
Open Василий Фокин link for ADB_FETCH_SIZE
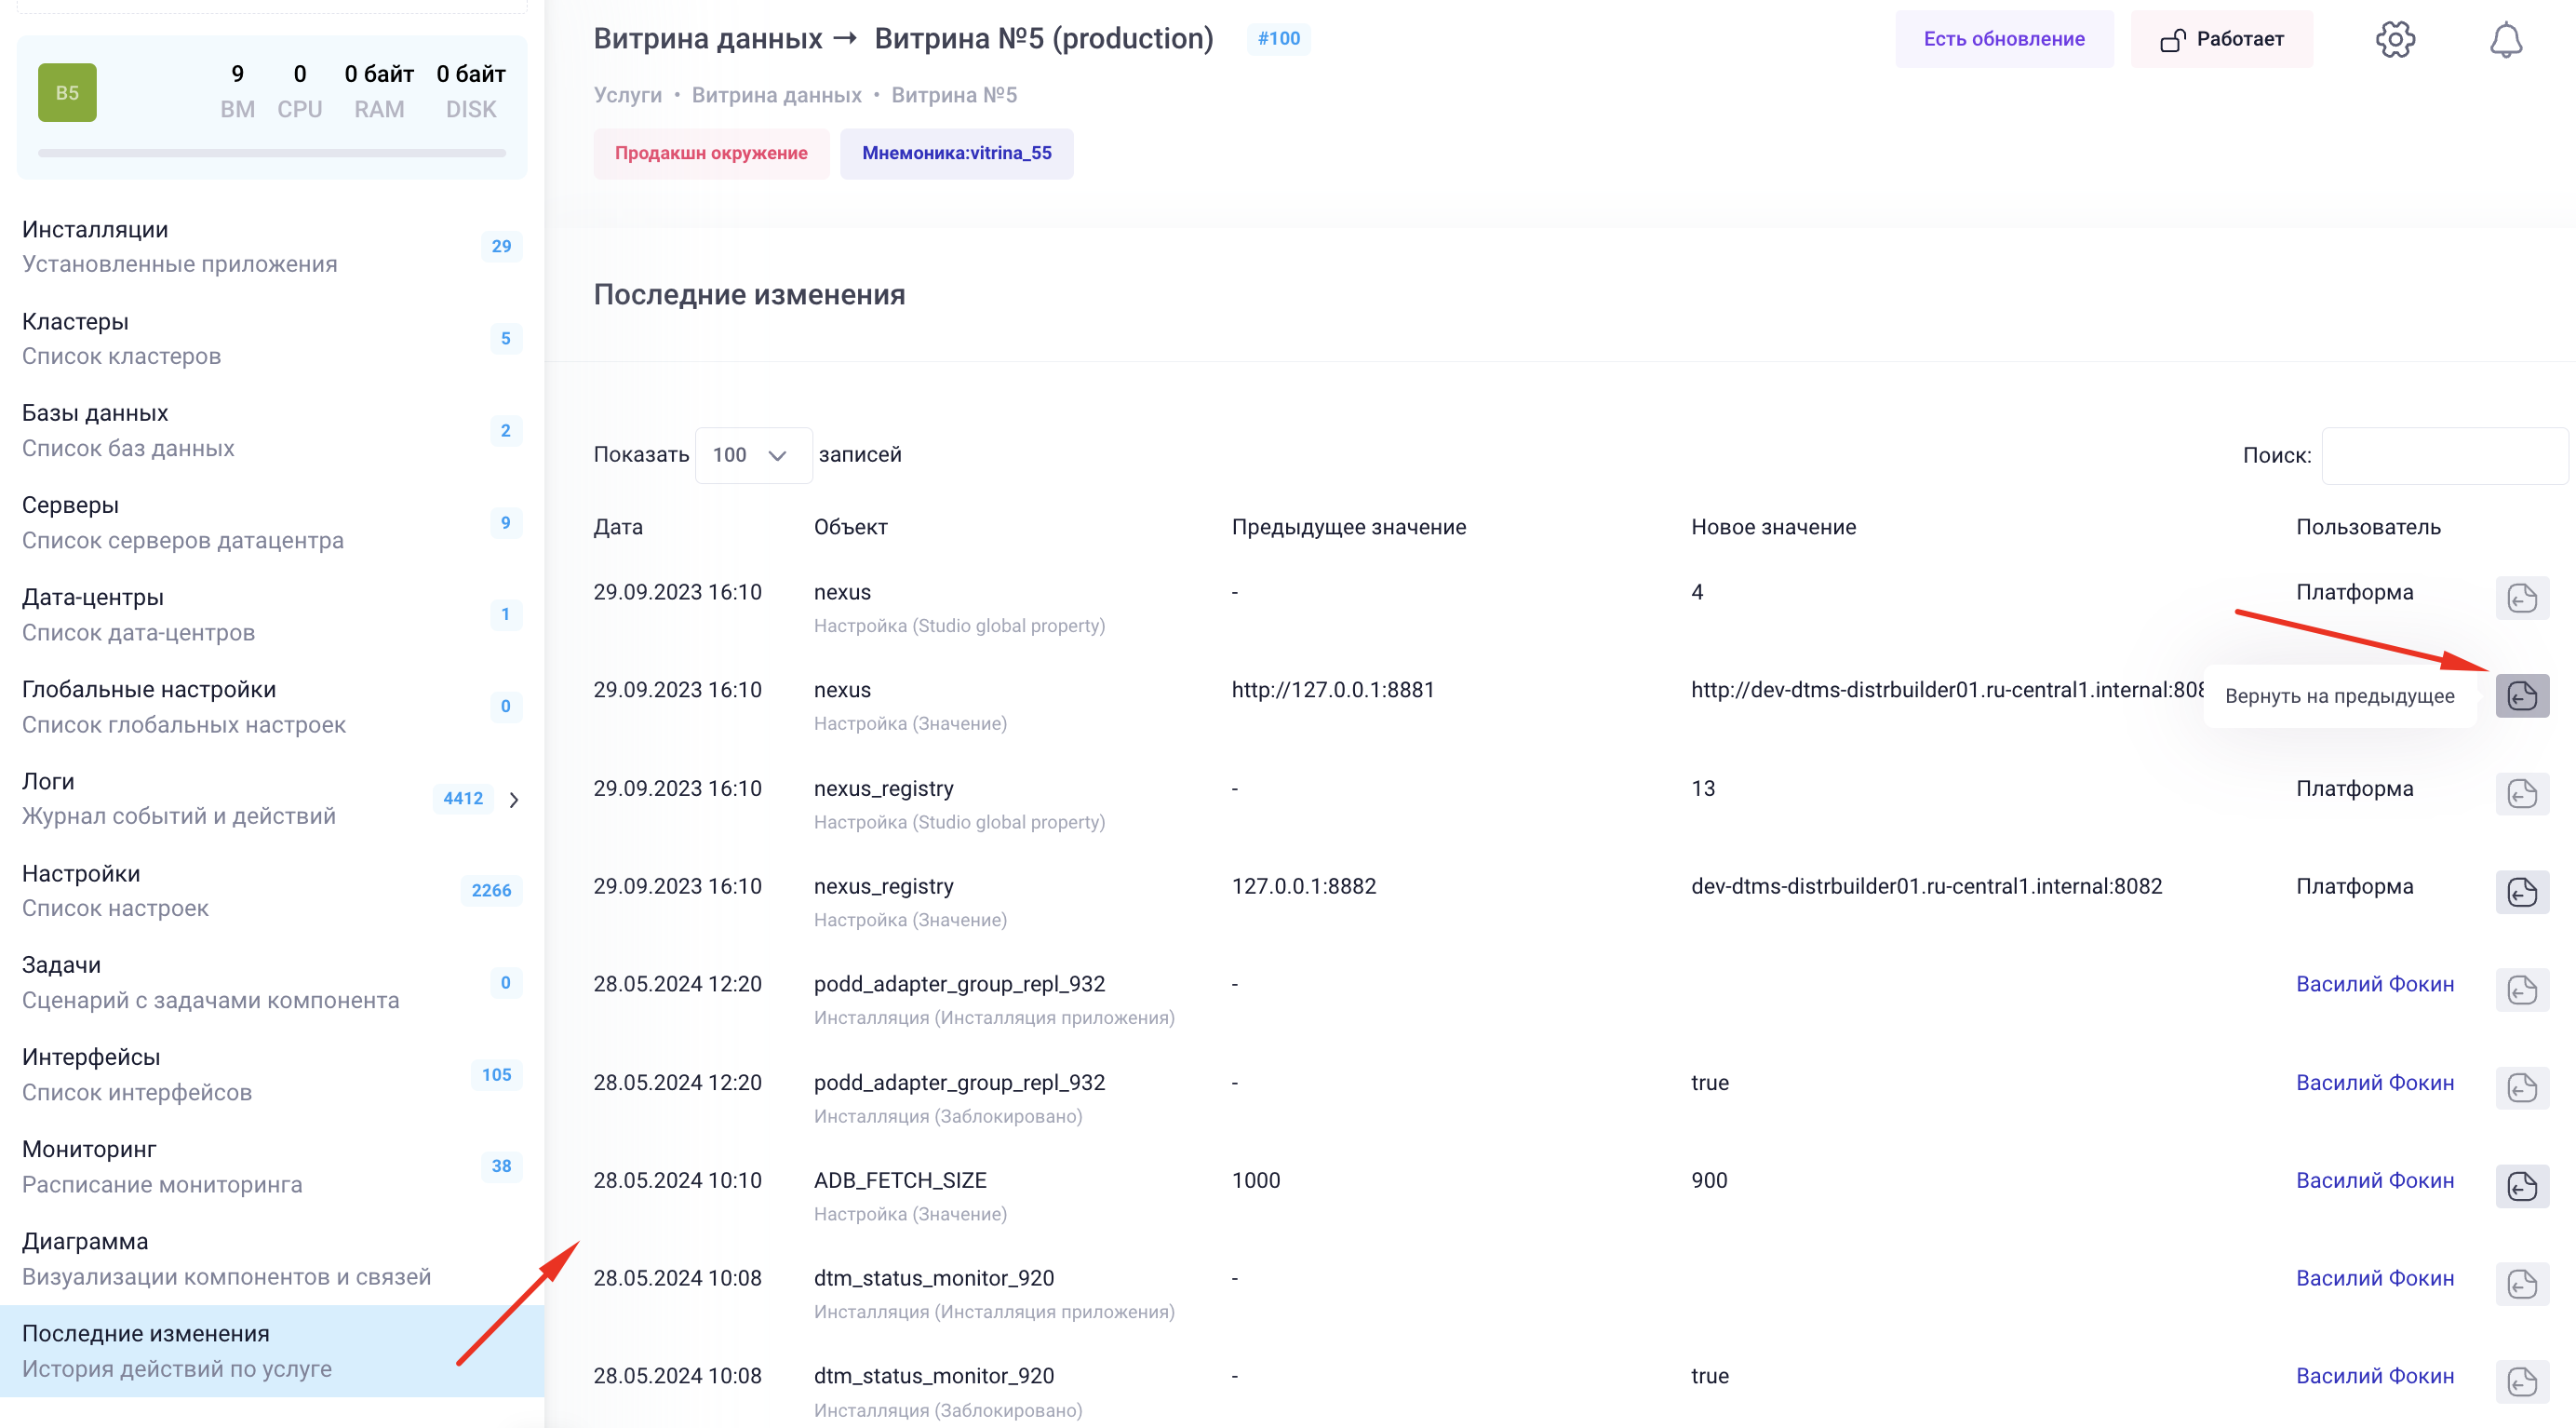(x=2374, y=1180)
